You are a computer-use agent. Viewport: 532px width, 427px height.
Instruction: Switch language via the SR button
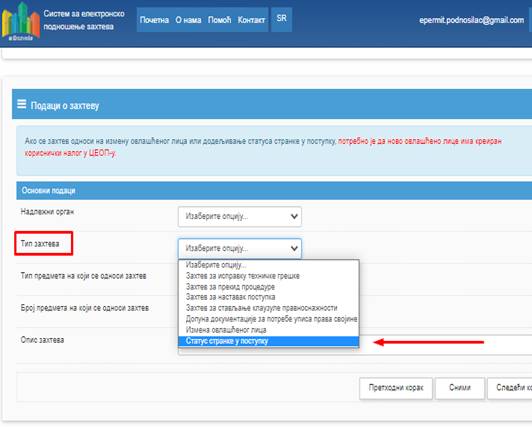pos(281,19)
